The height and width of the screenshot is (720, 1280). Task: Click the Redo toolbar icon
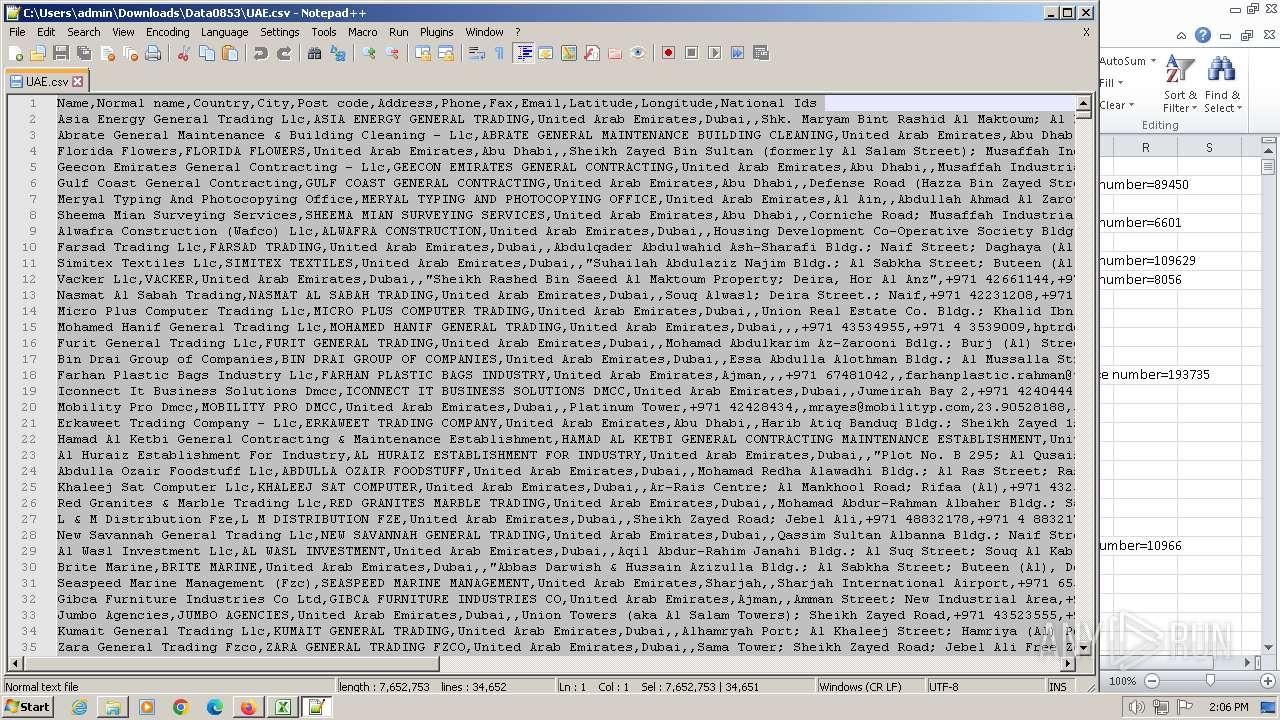[284, 53]
